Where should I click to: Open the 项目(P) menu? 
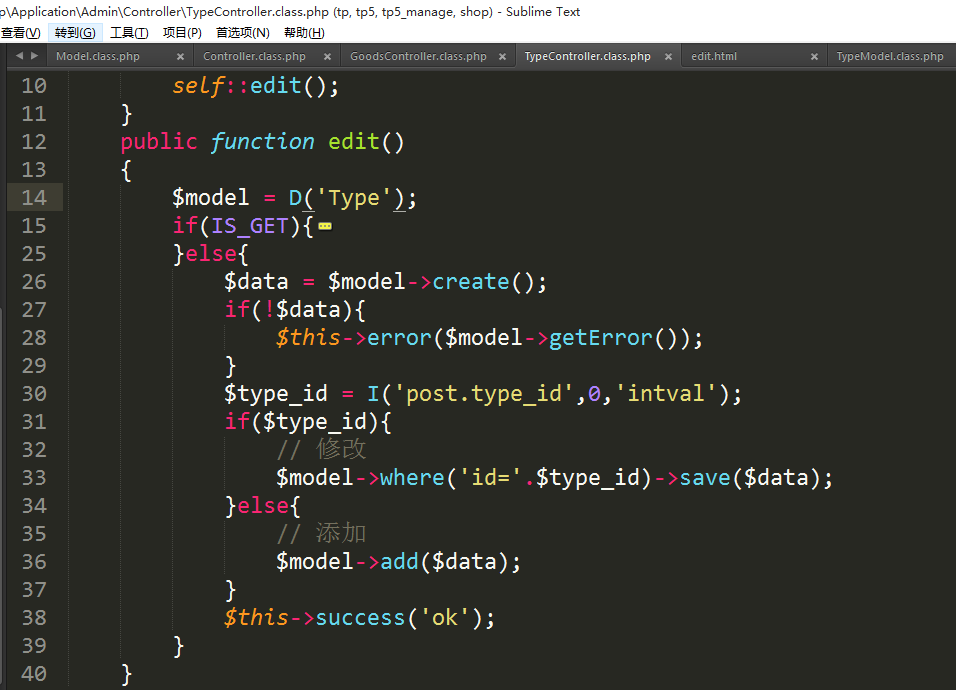[x=182, y=33]
